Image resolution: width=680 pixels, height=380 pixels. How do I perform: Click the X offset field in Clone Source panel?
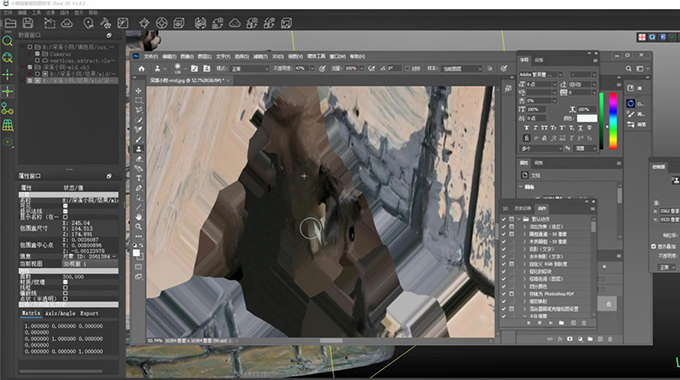click(x=669, y=211)
